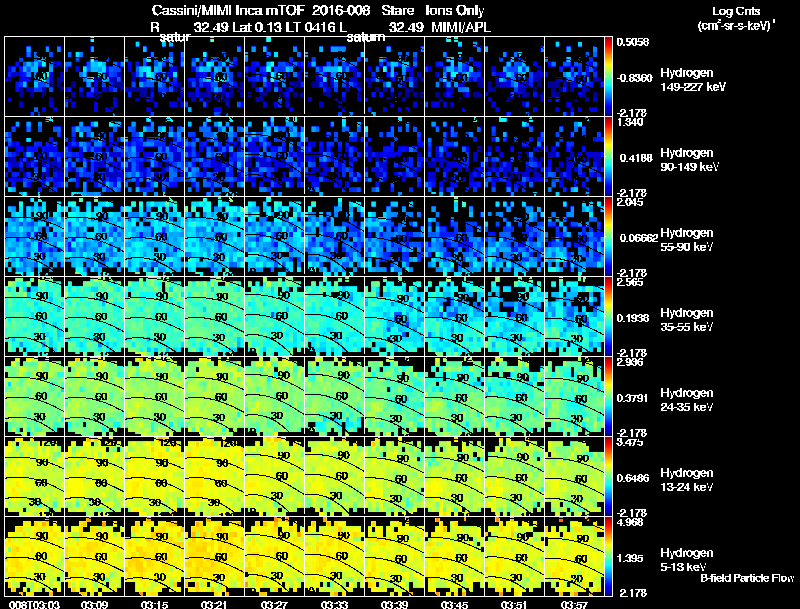Select the color bar beside the 35-55 keV row
The width and height of the screenshot is (800, 609).
[608, 316]
